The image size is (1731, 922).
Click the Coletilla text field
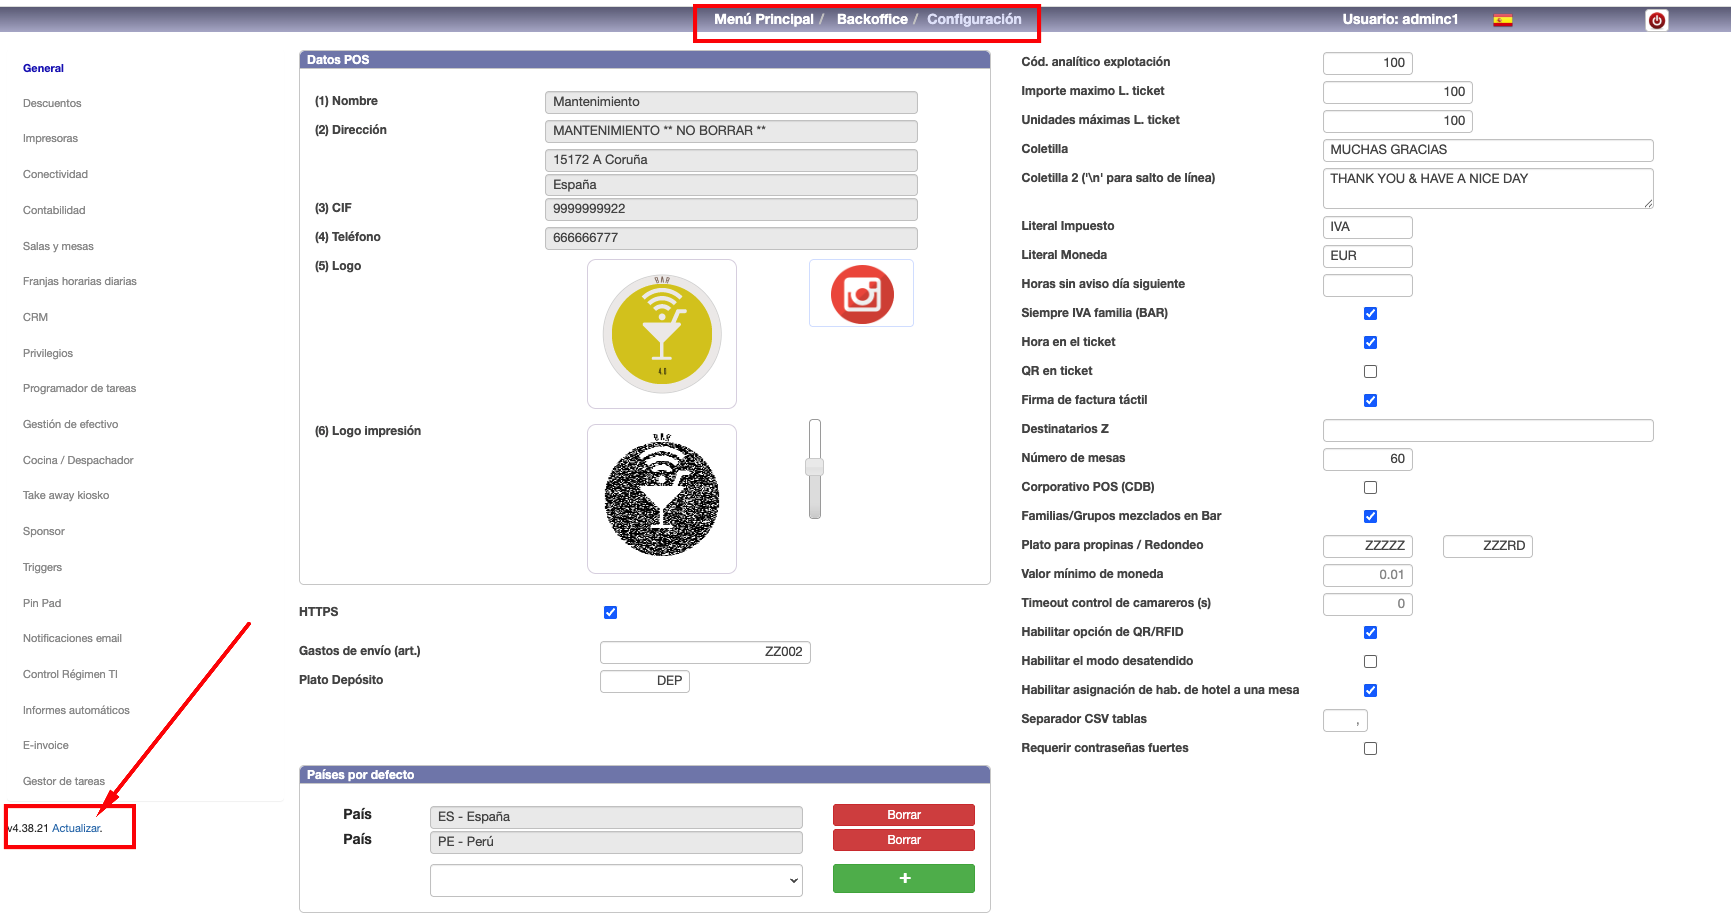click(1487, 150)
